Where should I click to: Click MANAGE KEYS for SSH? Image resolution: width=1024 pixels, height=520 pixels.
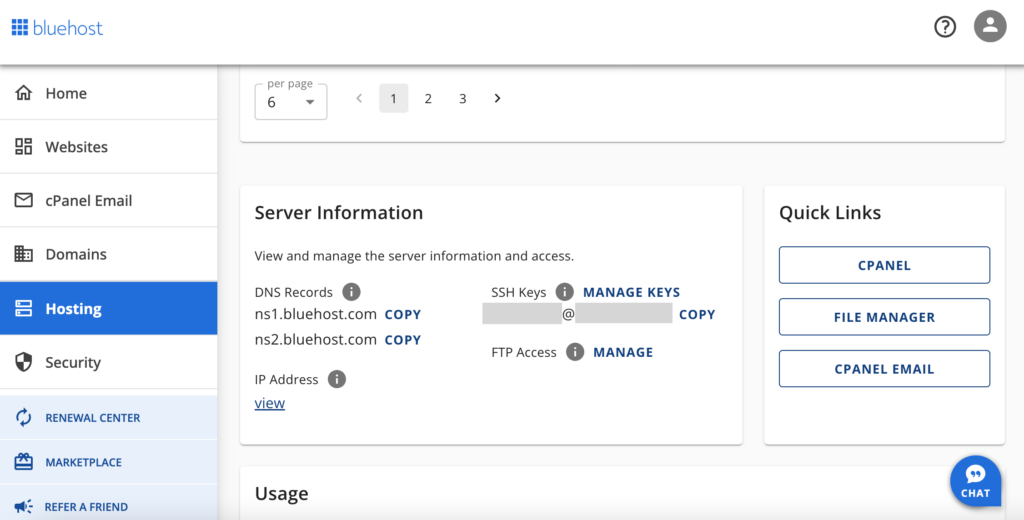pos(632,292)
